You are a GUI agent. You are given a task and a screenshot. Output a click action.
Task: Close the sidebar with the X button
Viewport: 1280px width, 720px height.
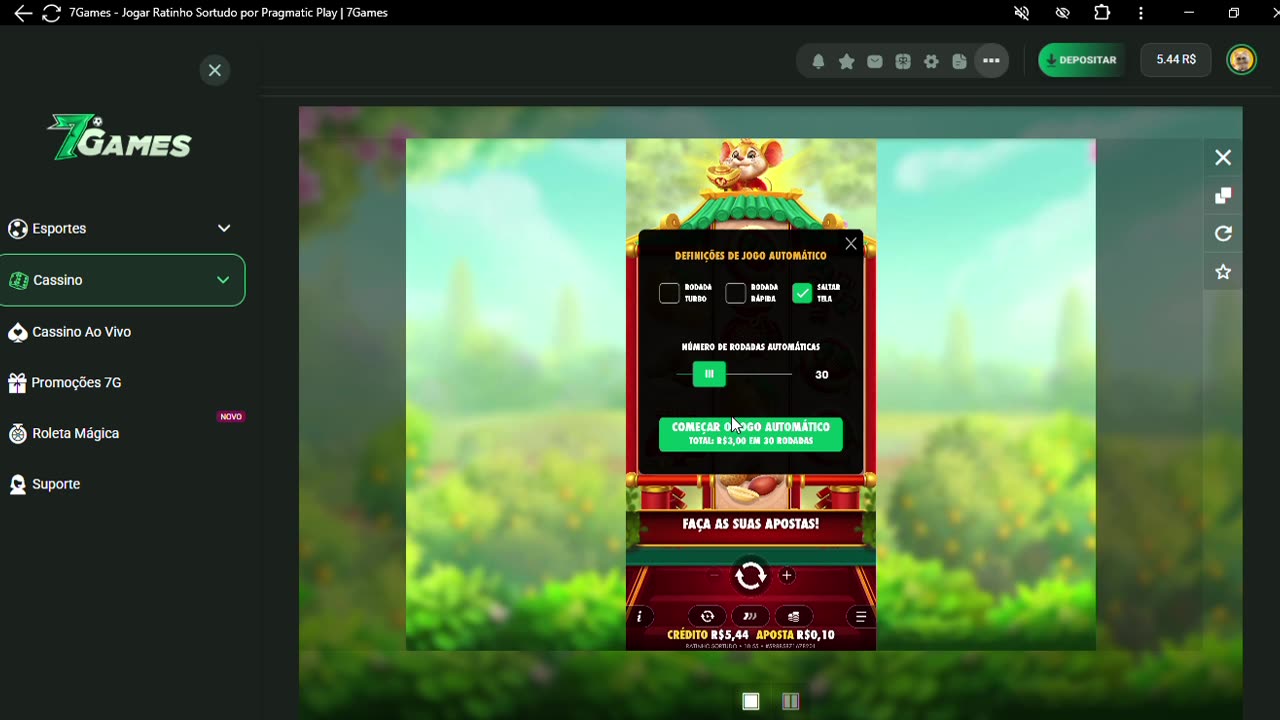pos(215,70)
